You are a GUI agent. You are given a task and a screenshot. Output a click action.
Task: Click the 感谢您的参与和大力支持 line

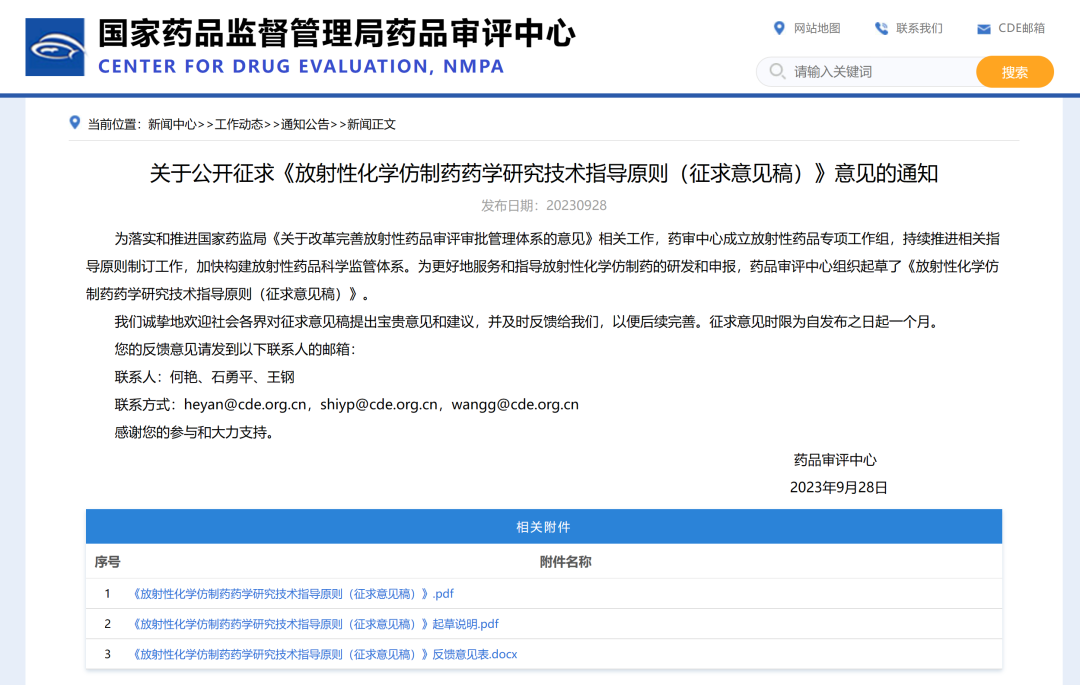coord(194,432)
